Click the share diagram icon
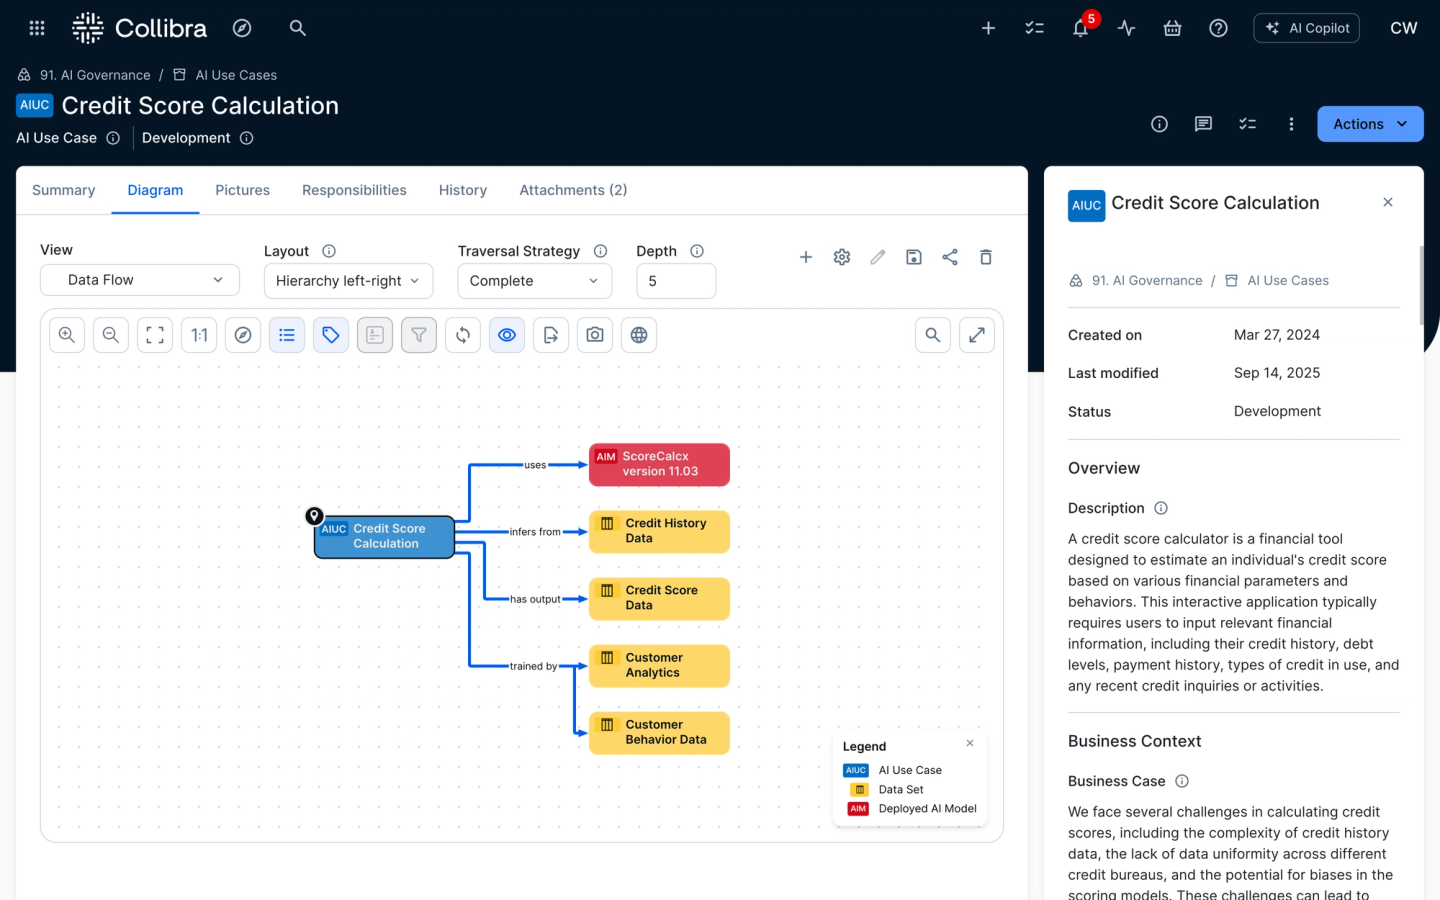Image resolution: width=1440 pixels, height=900 pixels. tap(950, 257)
